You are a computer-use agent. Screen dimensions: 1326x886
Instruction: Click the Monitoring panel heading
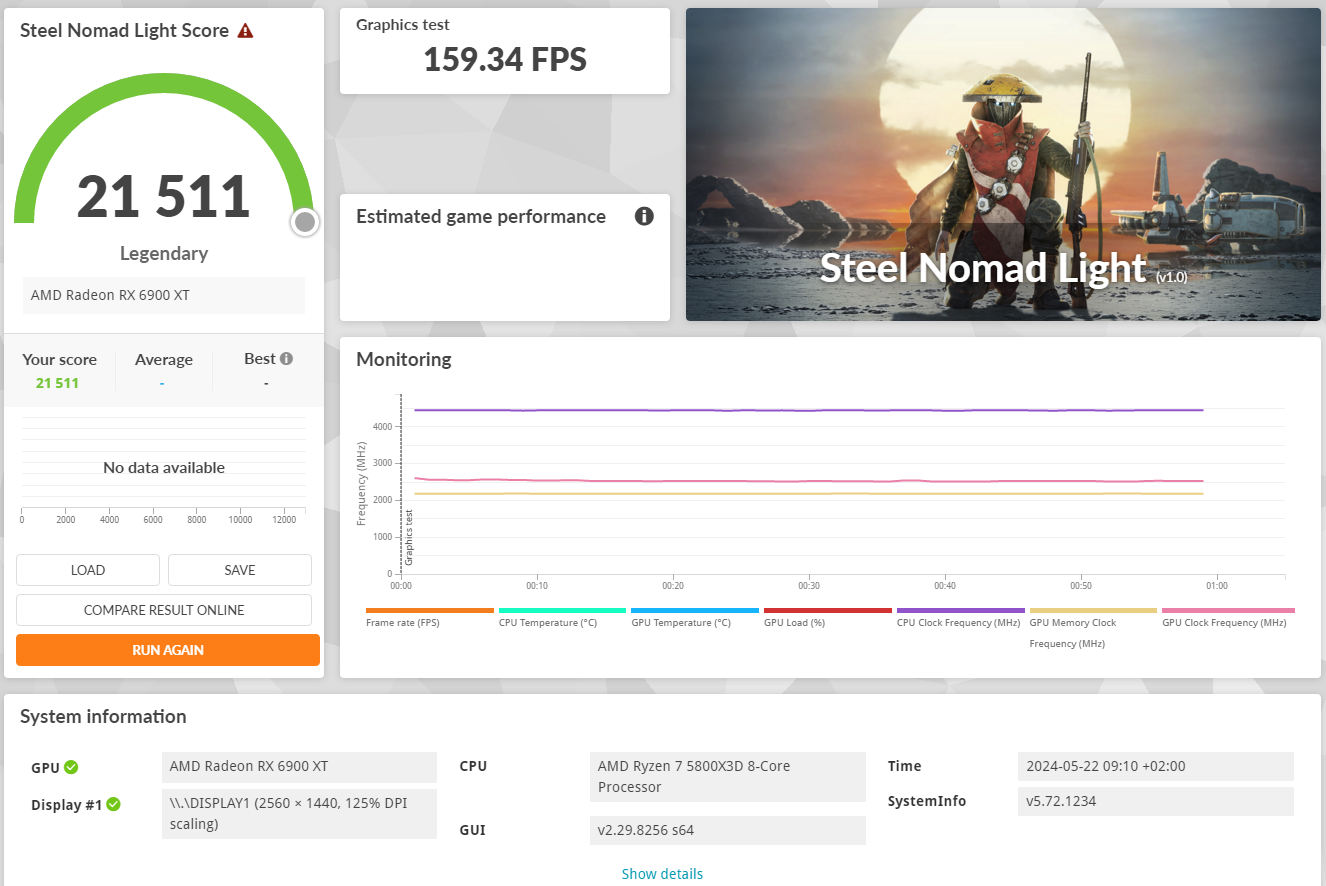pyautogui.click(x=404, y=359)
